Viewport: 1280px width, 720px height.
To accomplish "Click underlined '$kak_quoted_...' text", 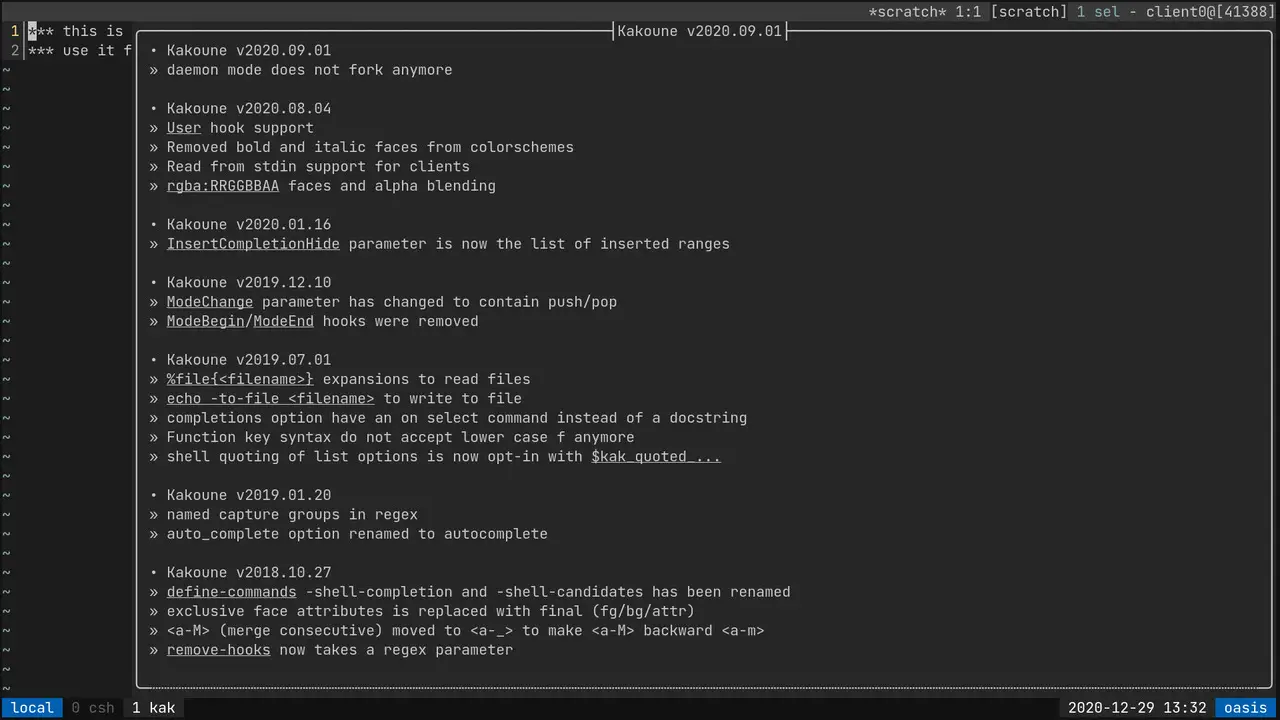I will pos(656,457).
